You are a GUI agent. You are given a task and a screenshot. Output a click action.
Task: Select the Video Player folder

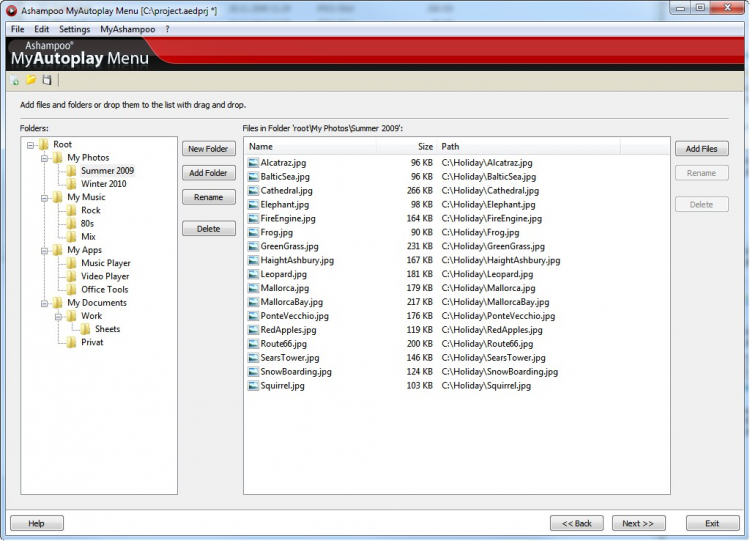point(105,276)
